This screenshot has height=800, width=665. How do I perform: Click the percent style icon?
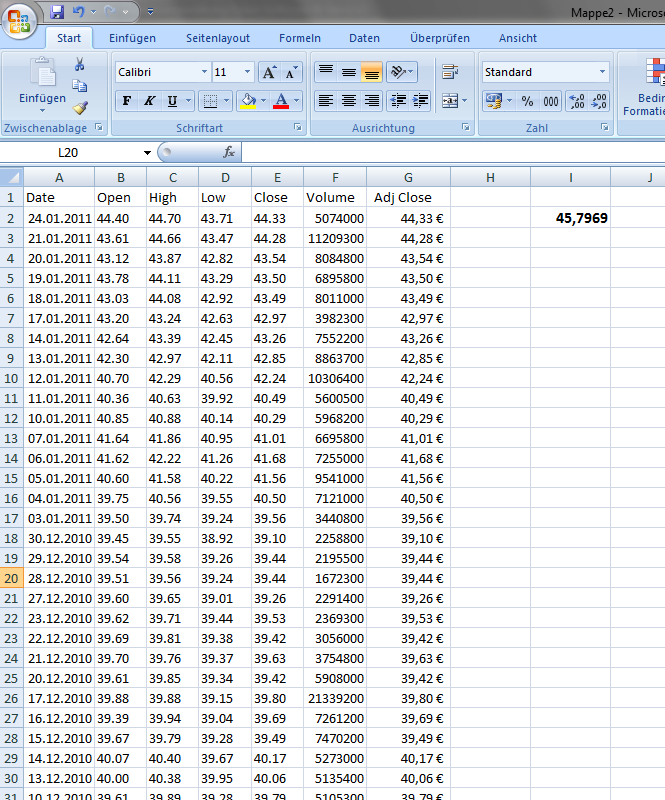click(527, 101)
